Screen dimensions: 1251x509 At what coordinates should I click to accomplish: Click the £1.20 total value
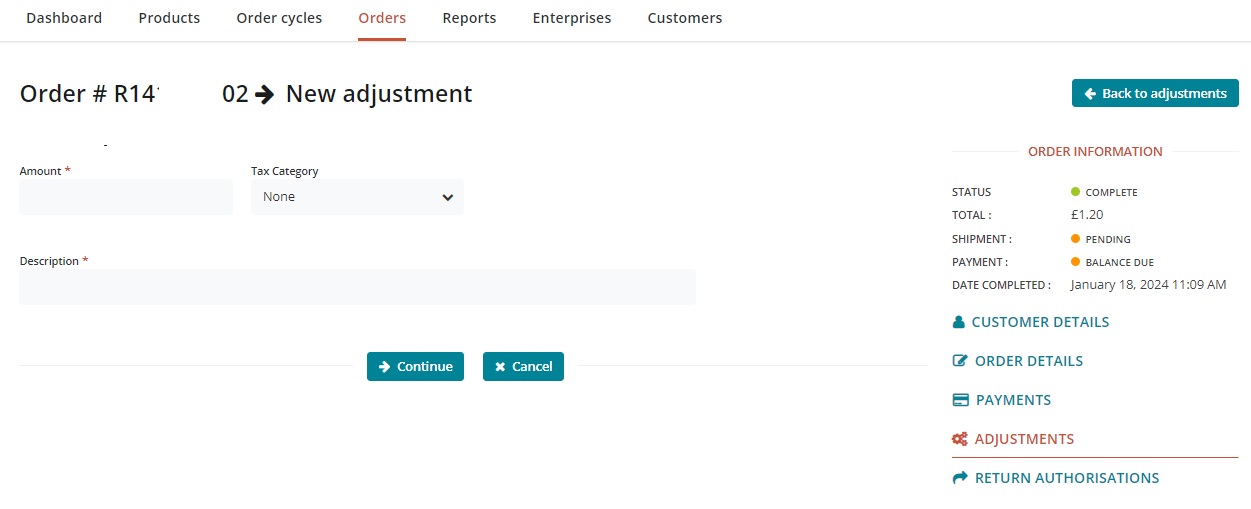(1087, 215)
